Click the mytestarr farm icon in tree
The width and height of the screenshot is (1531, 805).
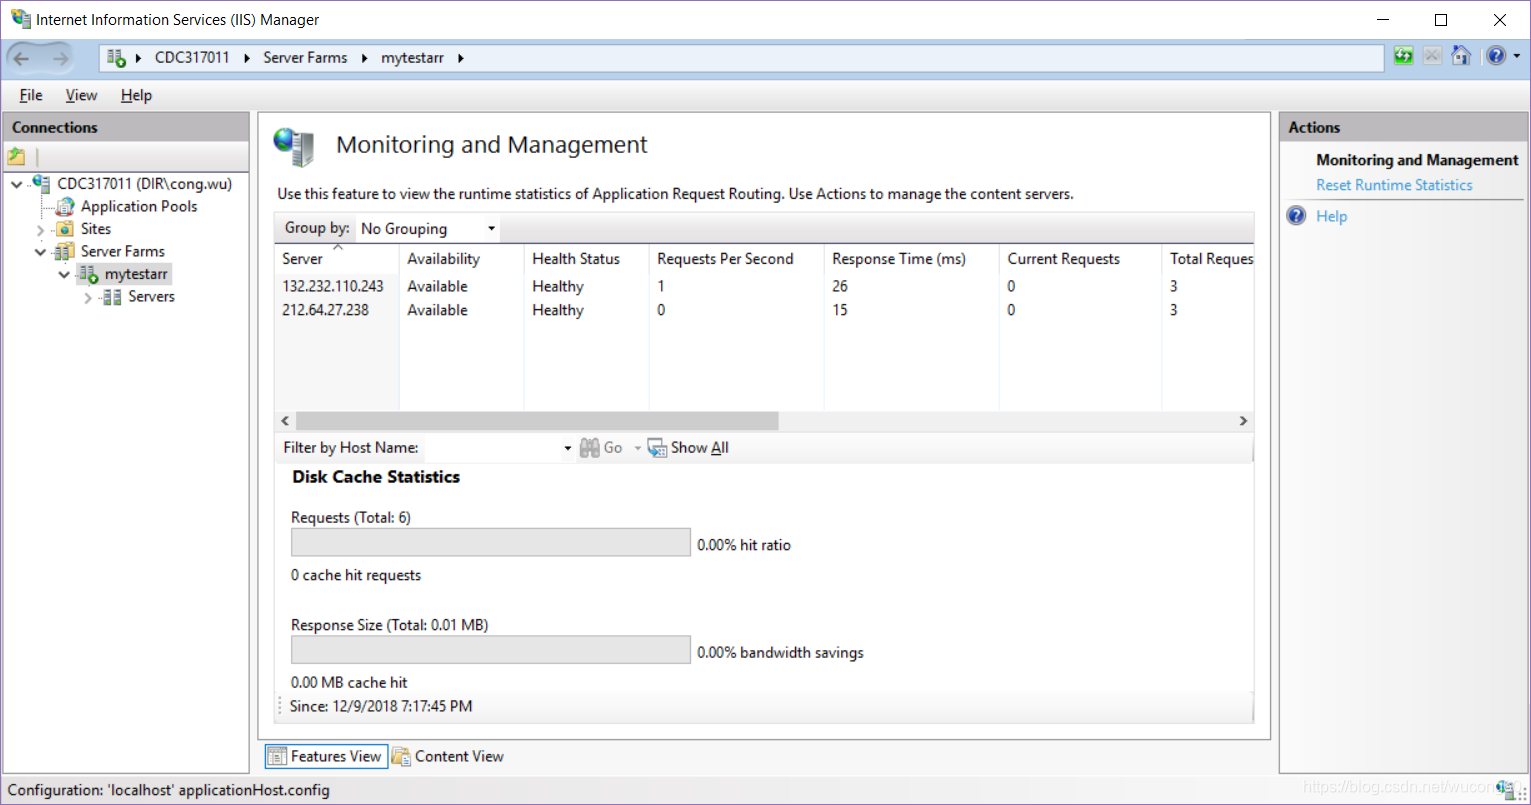(89, 274)
